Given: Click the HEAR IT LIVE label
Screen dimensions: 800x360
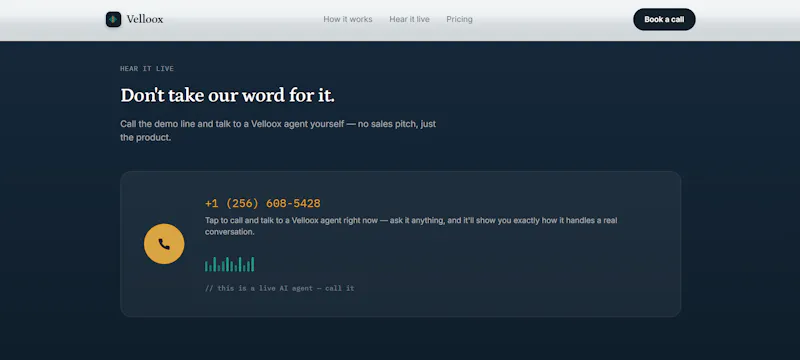Looking at the screenshot, I should [x=147, y=68].
